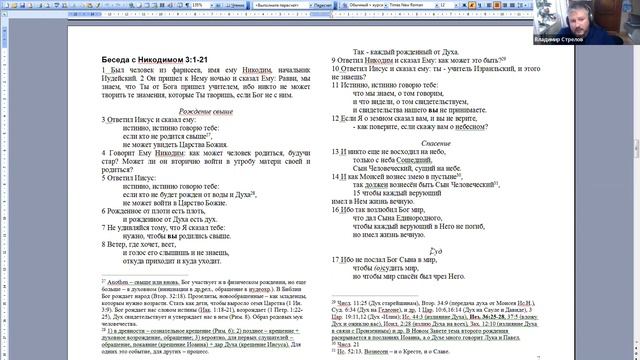Viewport: 640px width, 360px height.
Task: Click the subheading 'Суд'
Action: (436, 251)
